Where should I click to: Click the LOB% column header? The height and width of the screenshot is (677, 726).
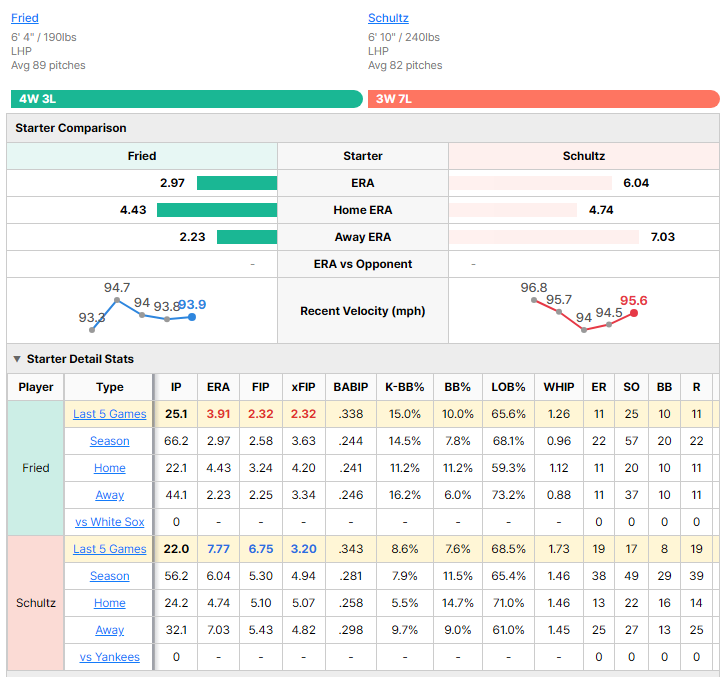(508, 387)
